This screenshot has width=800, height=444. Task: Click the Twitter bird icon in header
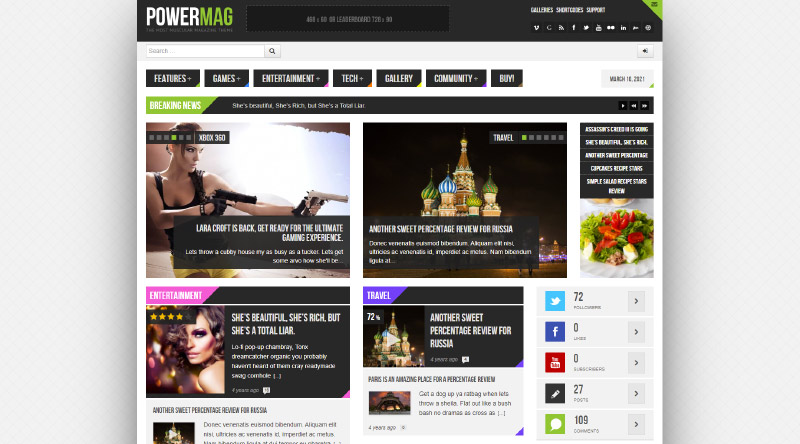point(586,28)
